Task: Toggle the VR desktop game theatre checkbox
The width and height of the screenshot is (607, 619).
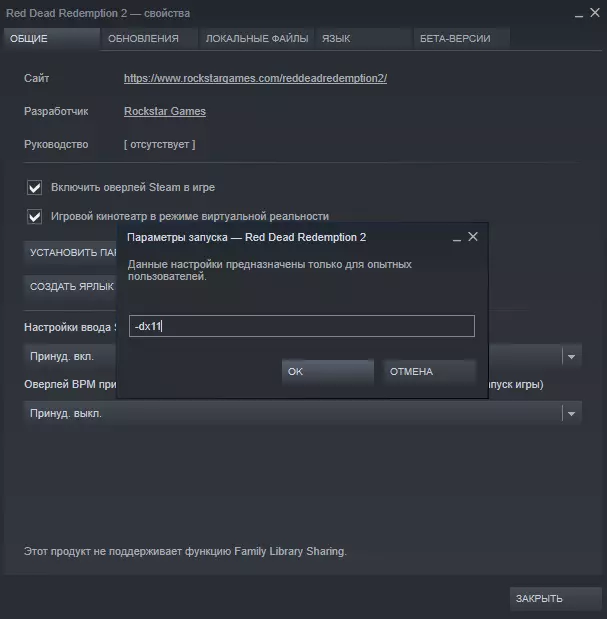Action: (34, 216)
